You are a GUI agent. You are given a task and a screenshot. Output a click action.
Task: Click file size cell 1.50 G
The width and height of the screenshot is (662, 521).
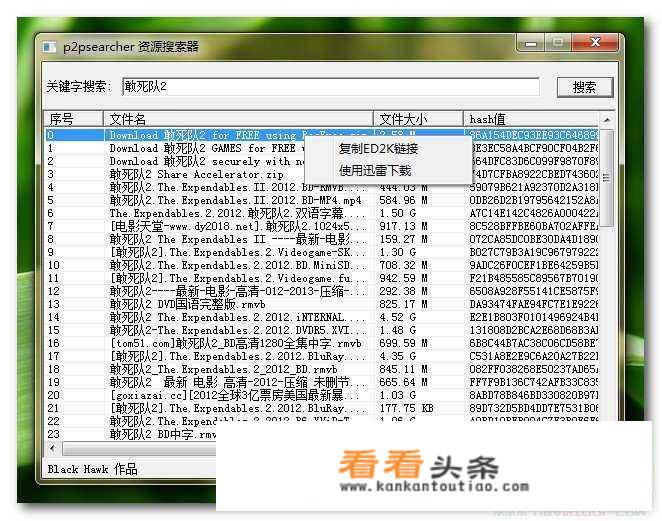coord(397,213)
